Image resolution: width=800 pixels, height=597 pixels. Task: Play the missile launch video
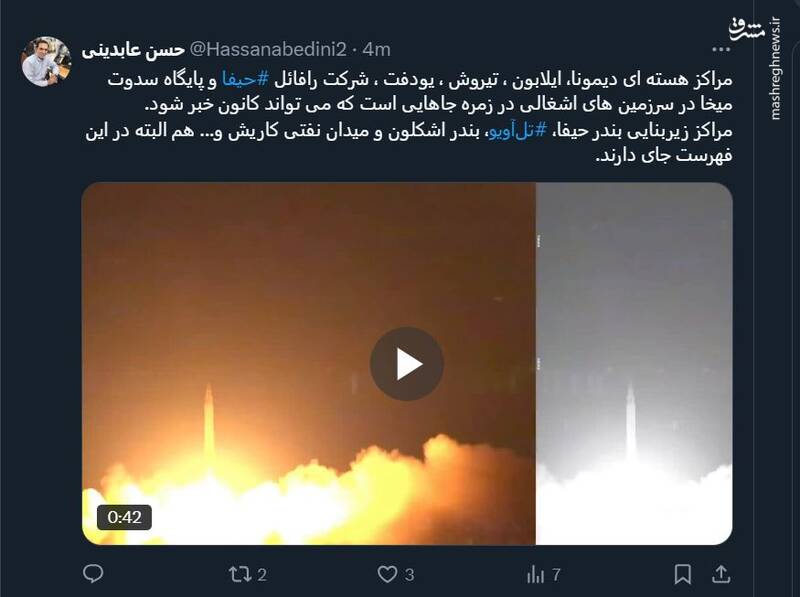pos(407,364)
